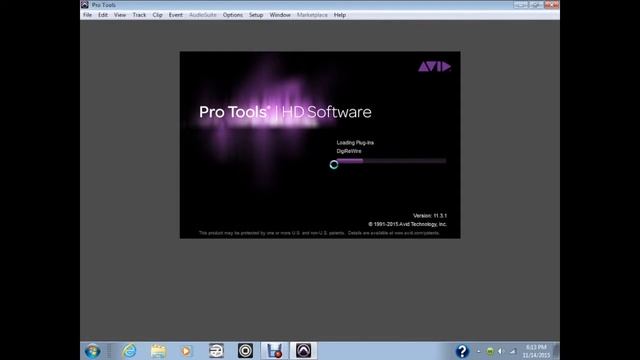
Task: Open Windows Explorer folder from taskbar
Action: (x=158, y=351)
